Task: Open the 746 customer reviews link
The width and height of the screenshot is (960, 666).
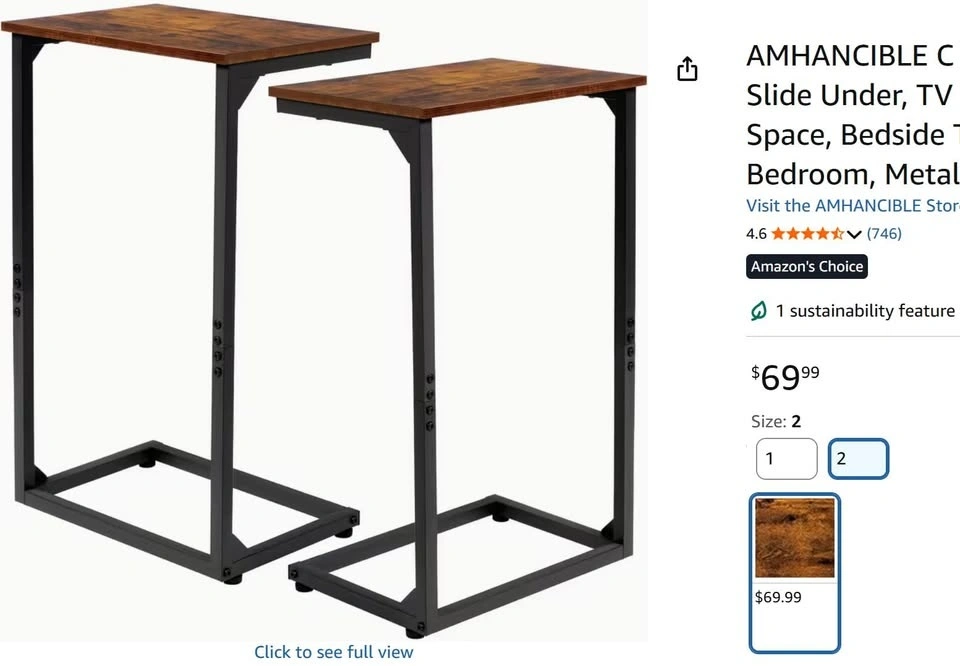Action: tap(884, 234)
